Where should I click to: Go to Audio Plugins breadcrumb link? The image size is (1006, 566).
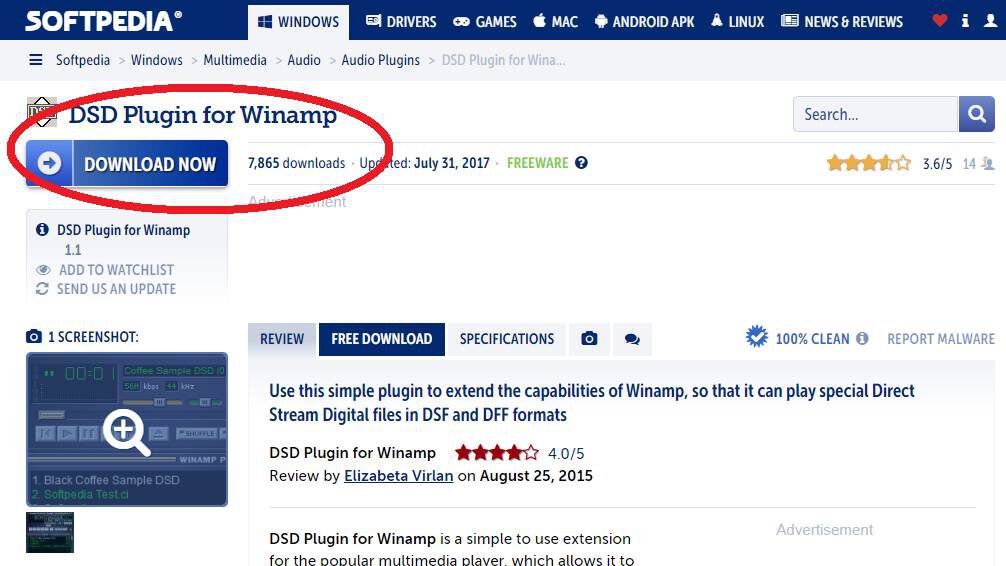point(380,60)
